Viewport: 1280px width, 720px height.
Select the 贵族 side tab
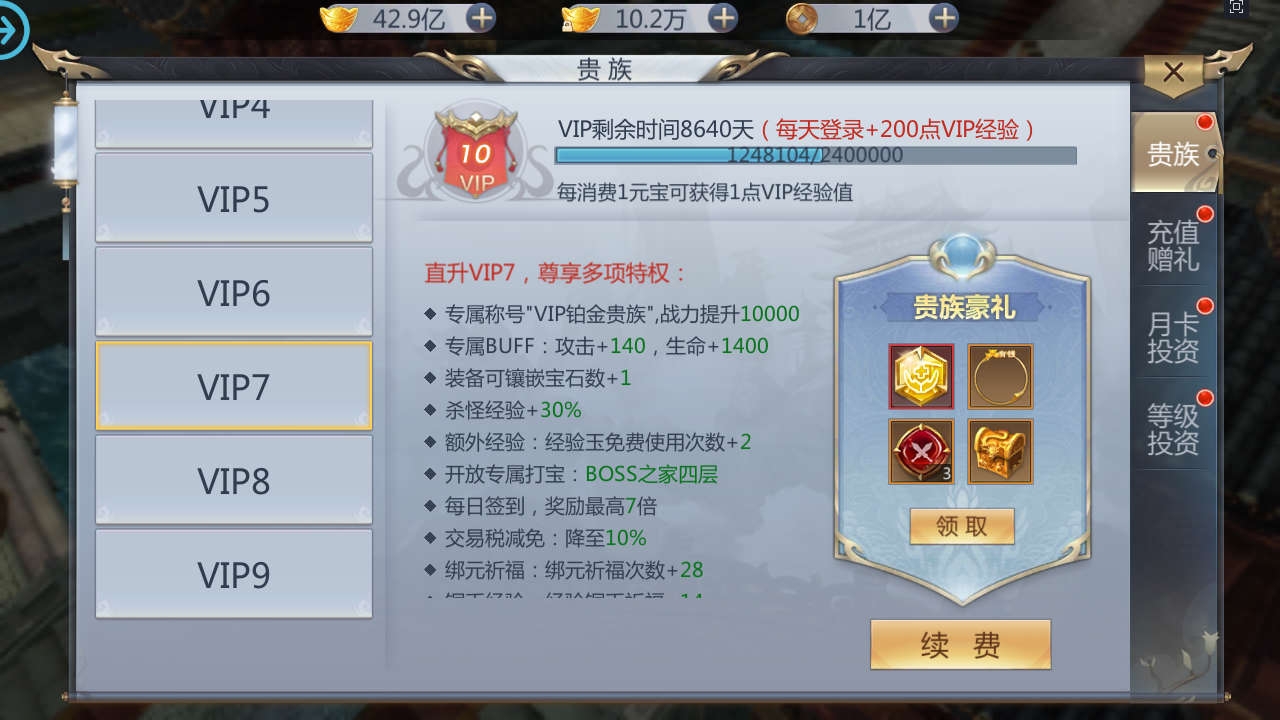pyautogui.click(x=1174, y=153)
